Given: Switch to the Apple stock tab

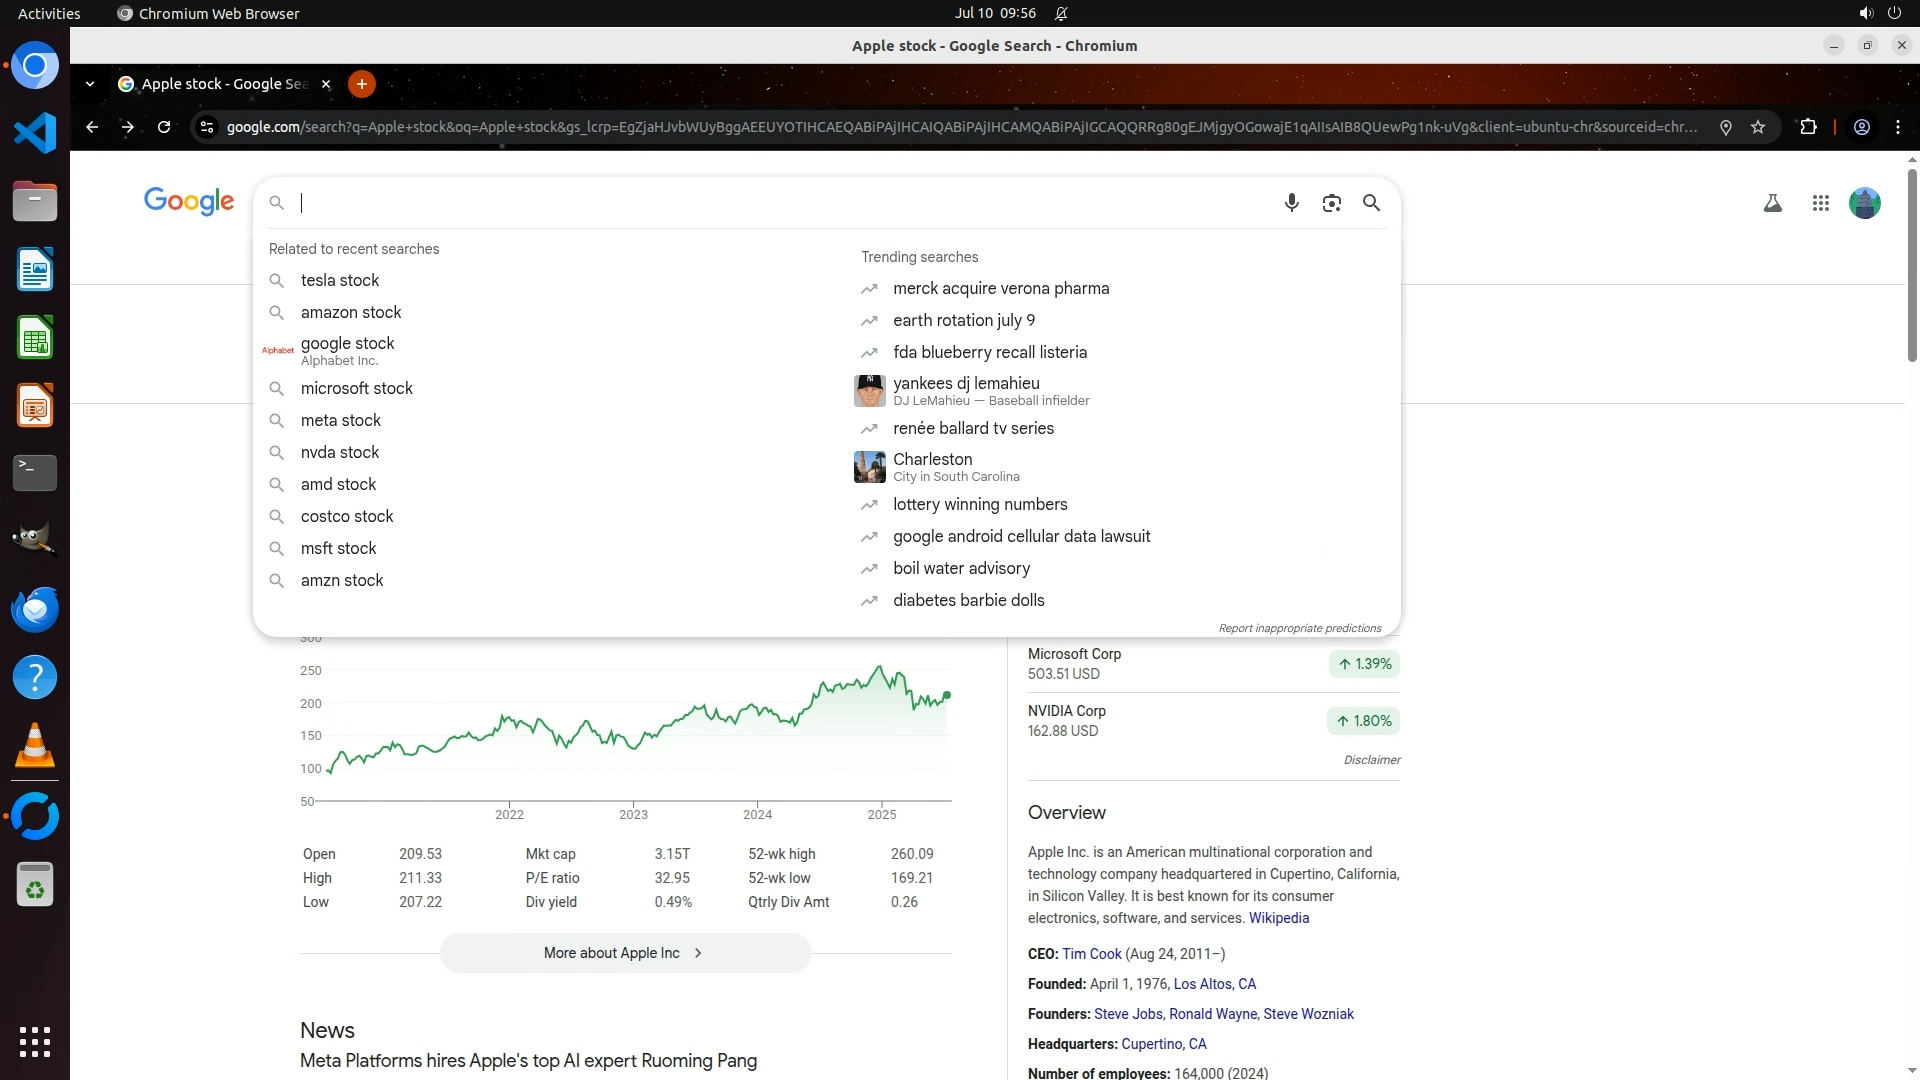Looking at the screenshot, I should point(223,84).
